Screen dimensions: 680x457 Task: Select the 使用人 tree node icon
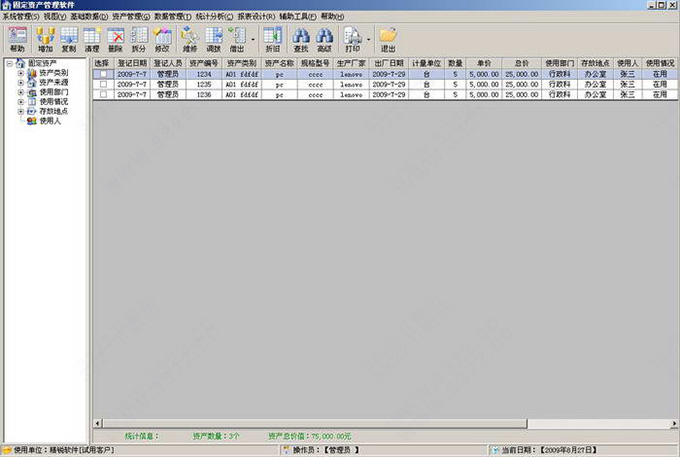pos(32,121)
